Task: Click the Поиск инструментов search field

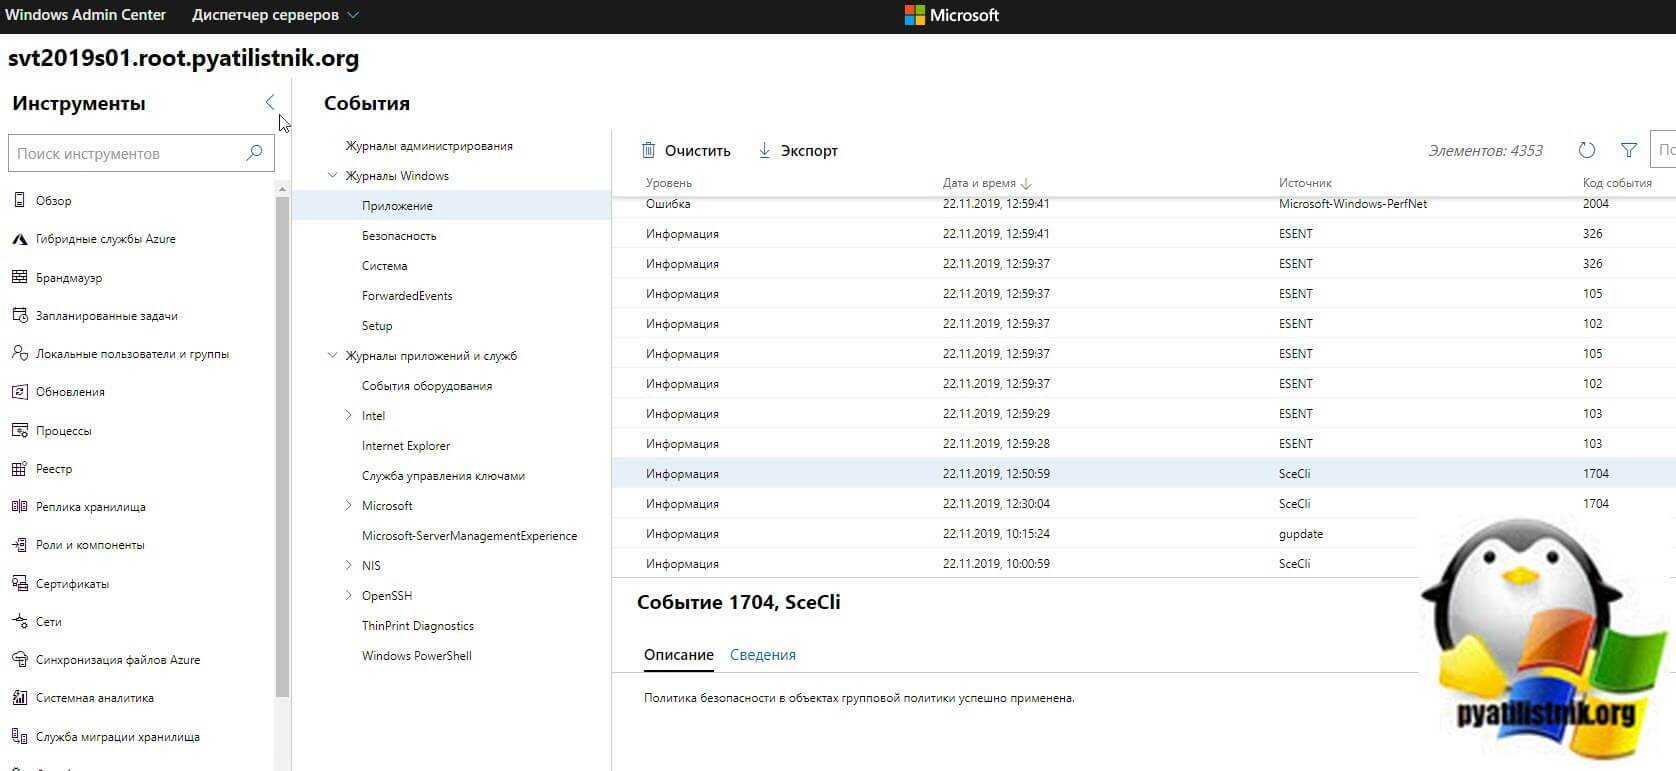Action: [x=128, y=154]
